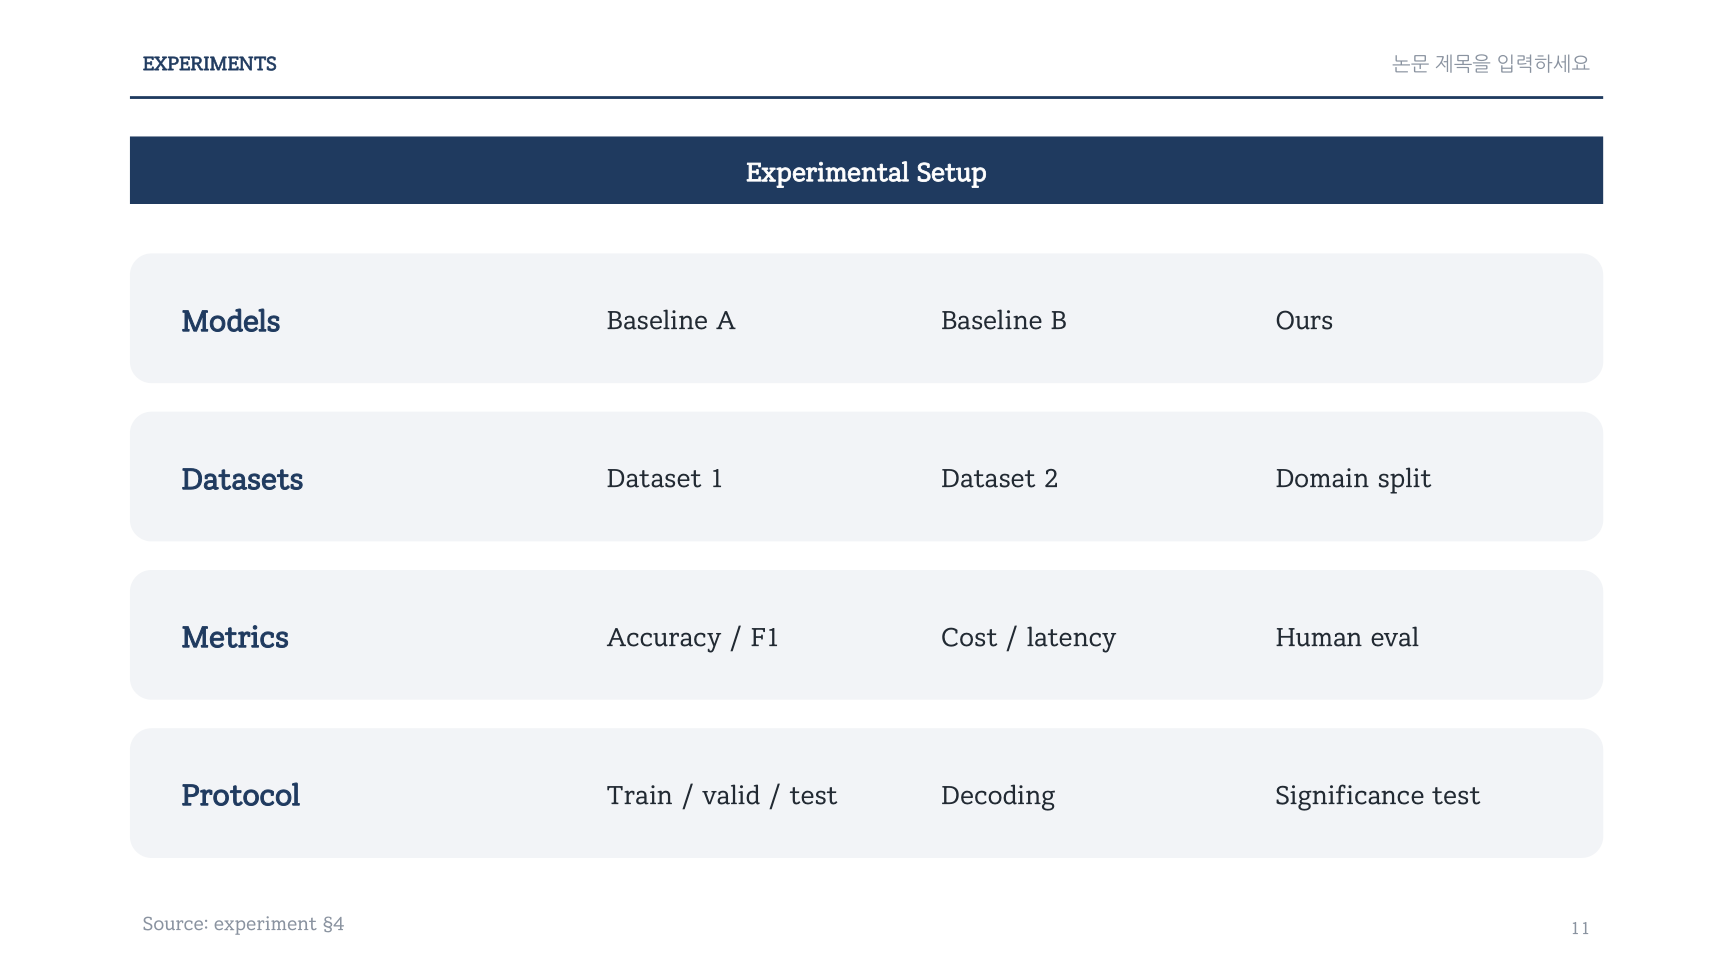The width and height of the screenshot is (1734, 975).
Task: Select the Korean paper title placeholder text
Action: 1490,63
